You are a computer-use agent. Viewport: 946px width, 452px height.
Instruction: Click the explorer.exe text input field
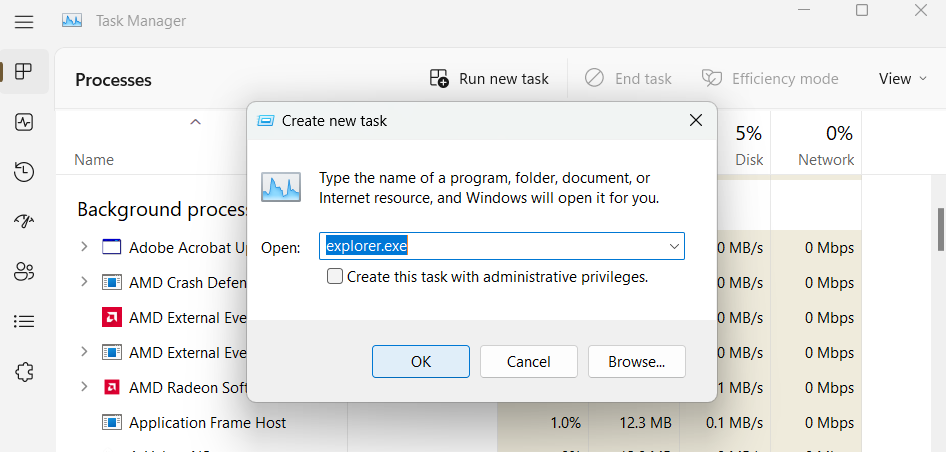point(490,246)
